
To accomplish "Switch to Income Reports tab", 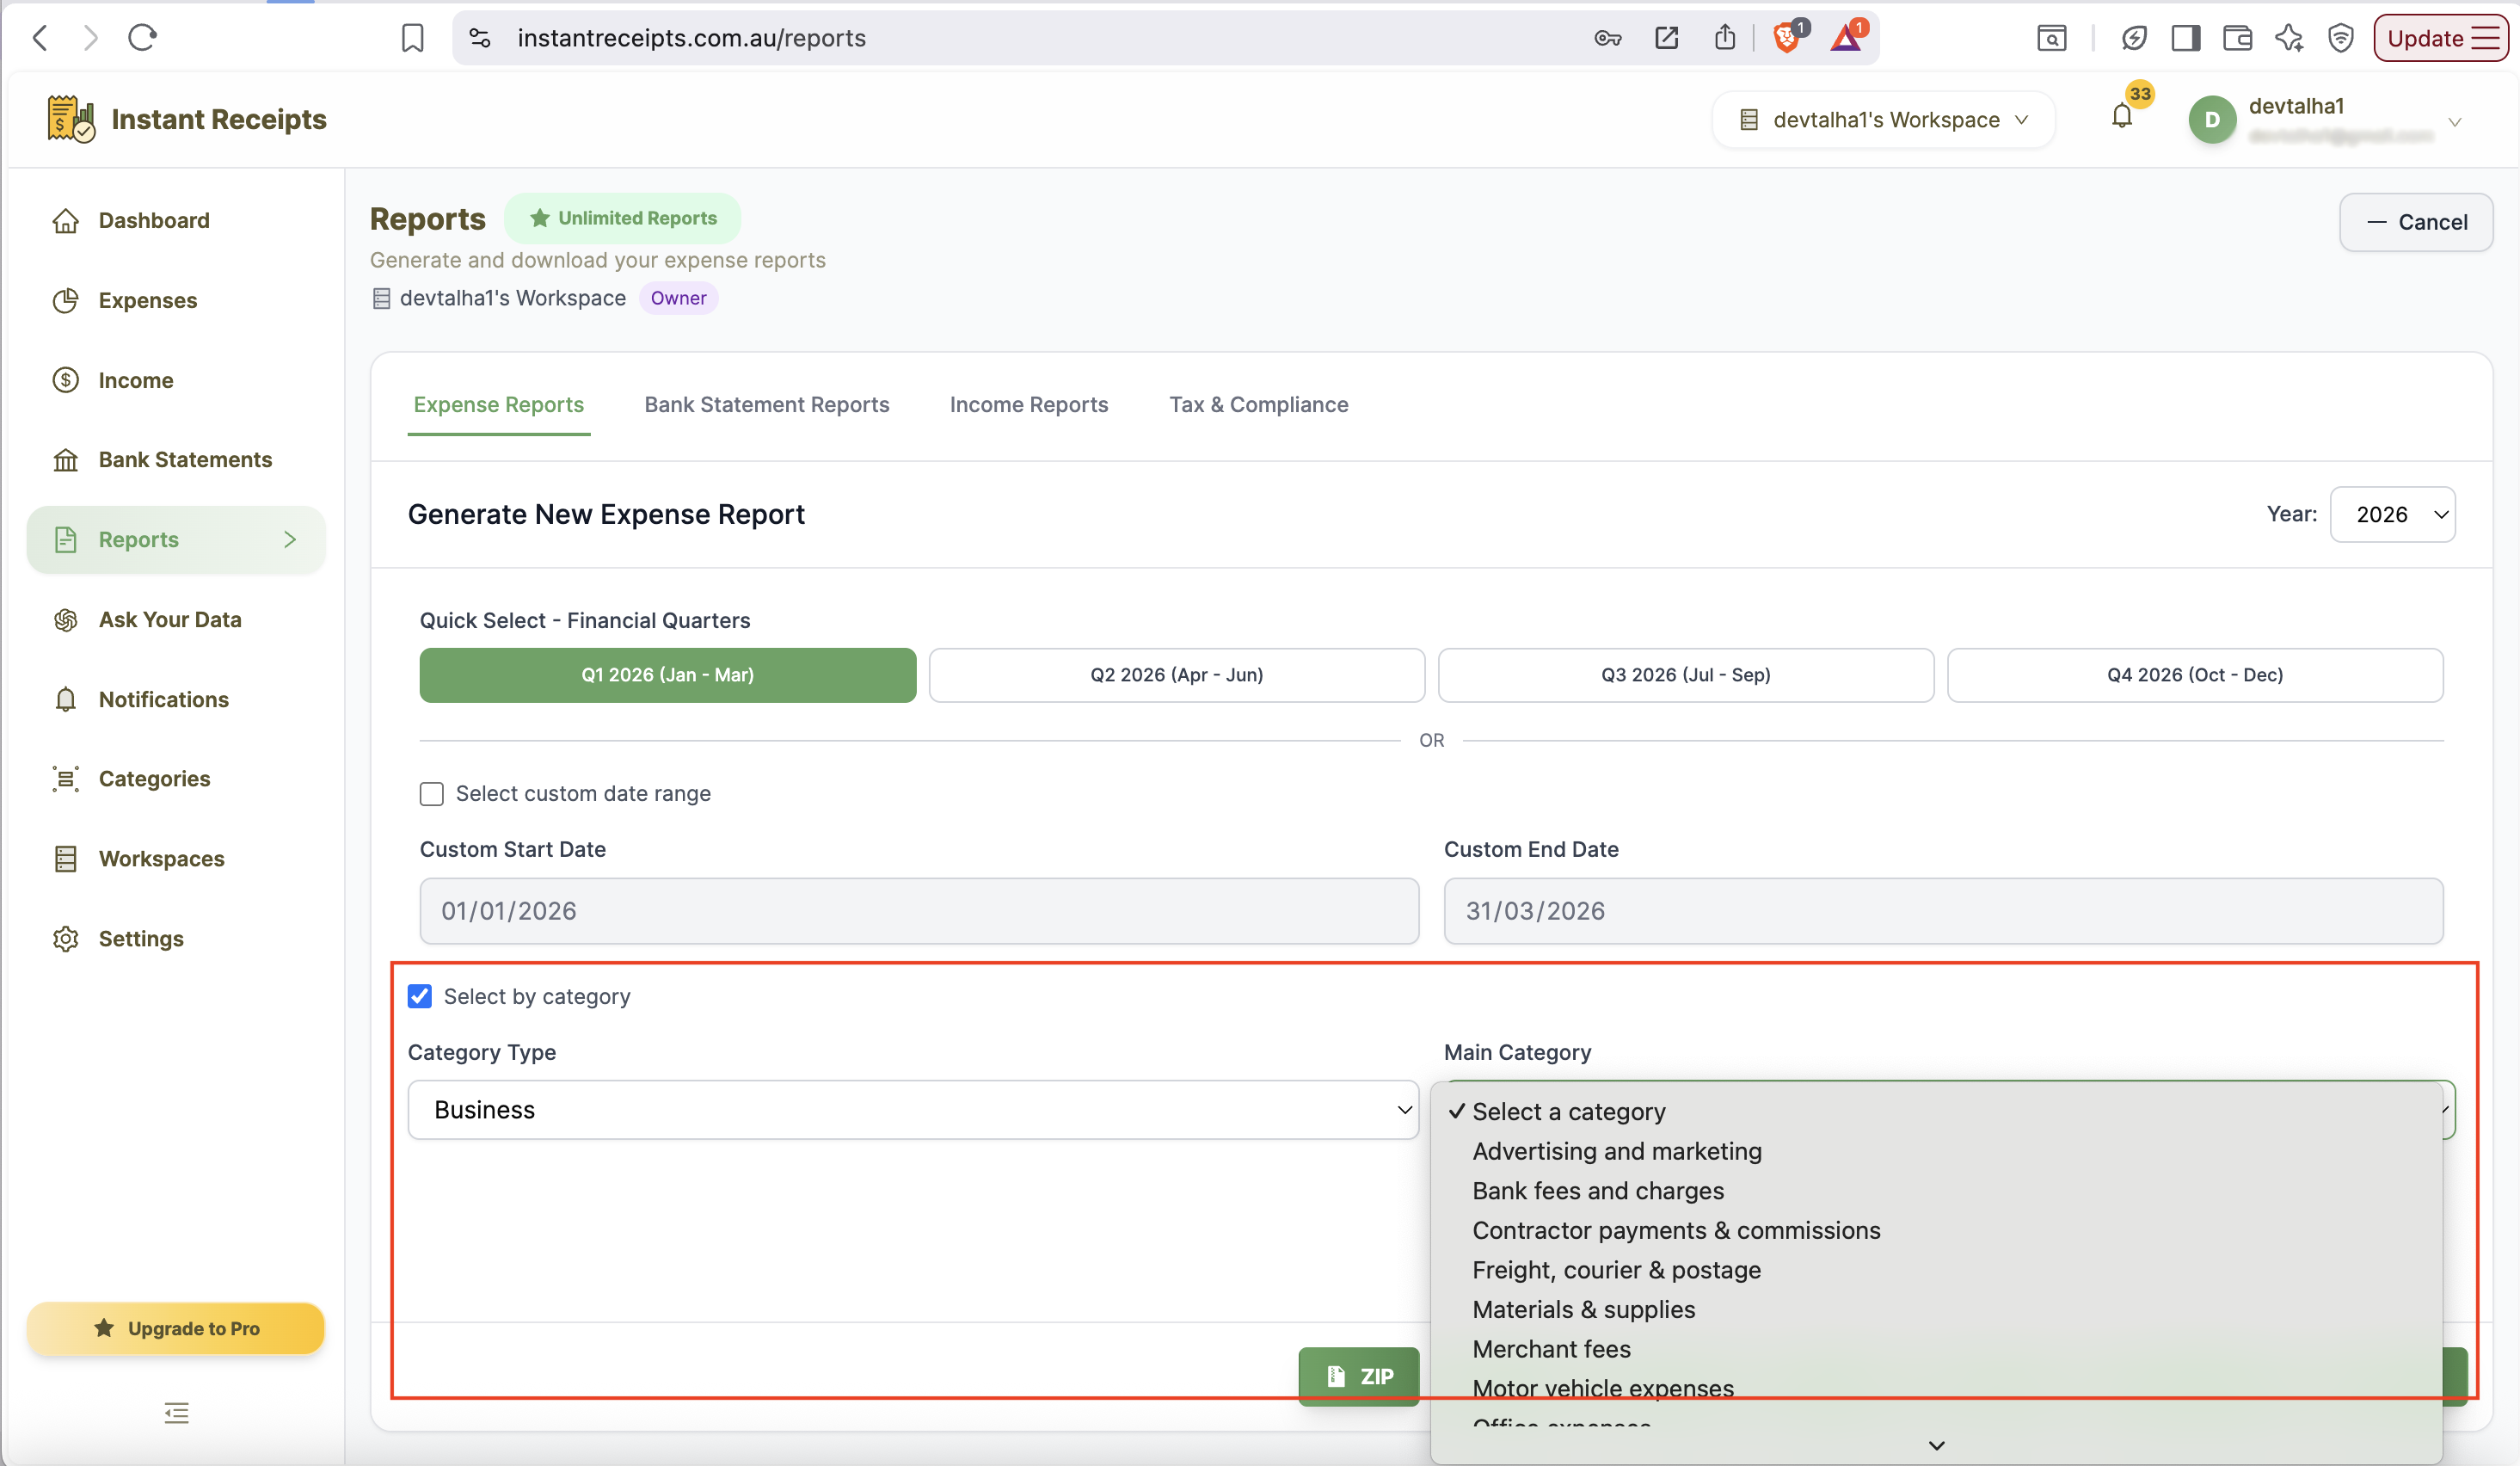I will tap(1029, 404).
